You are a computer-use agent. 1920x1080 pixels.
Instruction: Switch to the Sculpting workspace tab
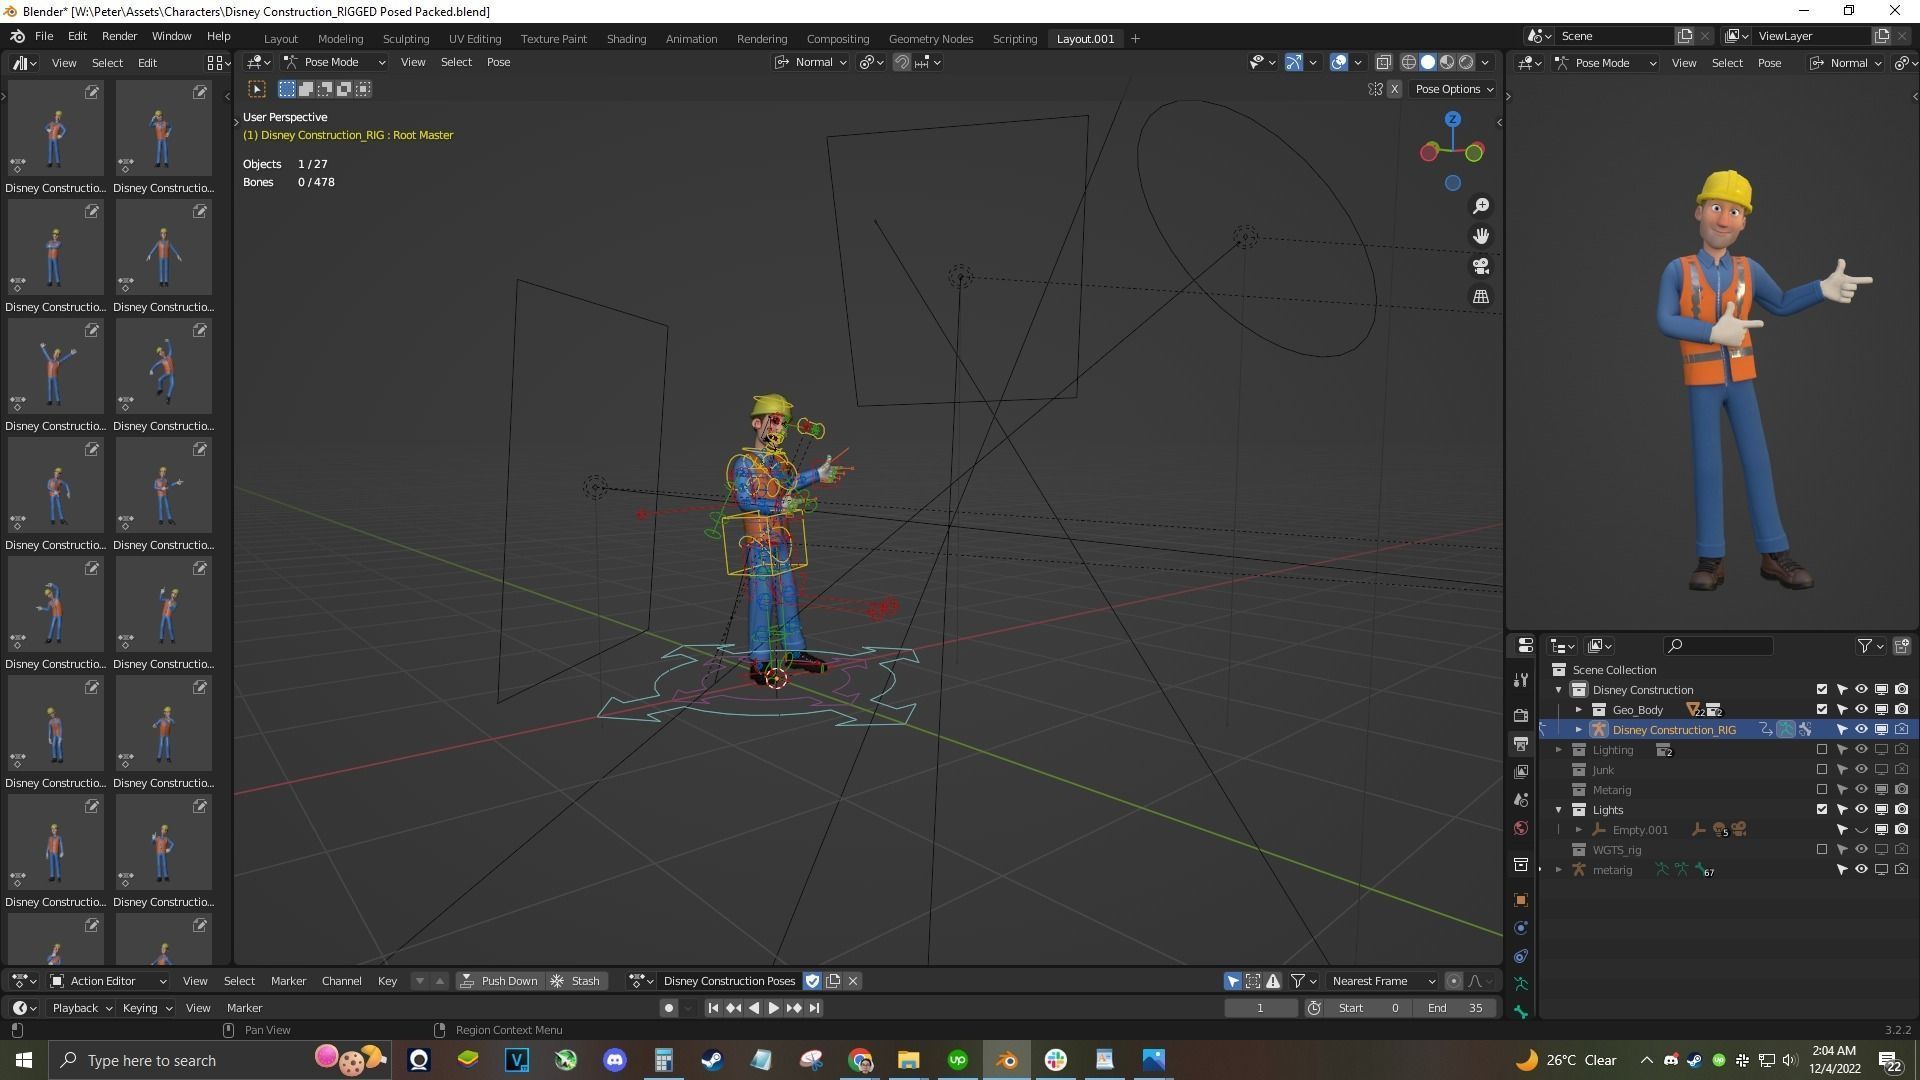(405, 38)
